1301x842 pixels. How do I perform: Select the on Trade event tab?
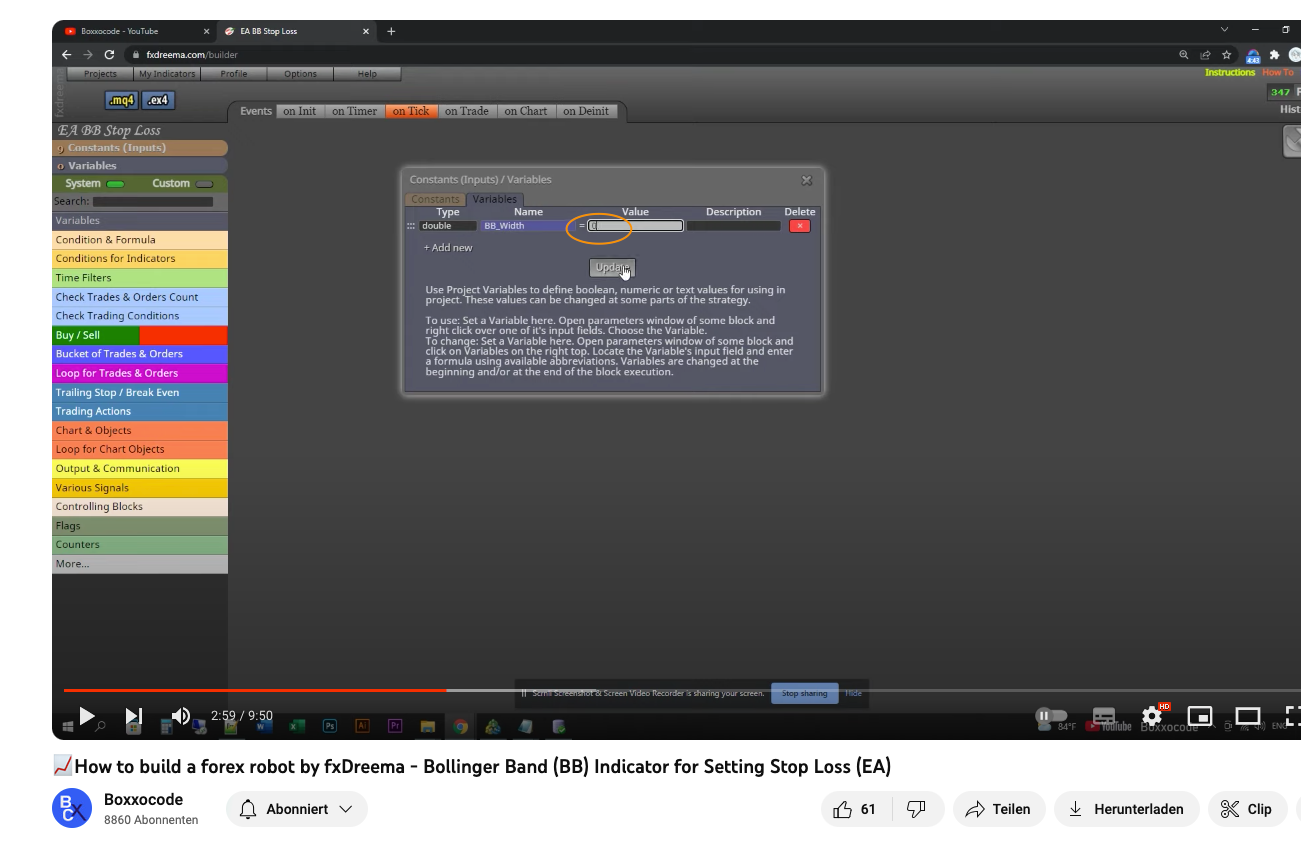point(467,111)
